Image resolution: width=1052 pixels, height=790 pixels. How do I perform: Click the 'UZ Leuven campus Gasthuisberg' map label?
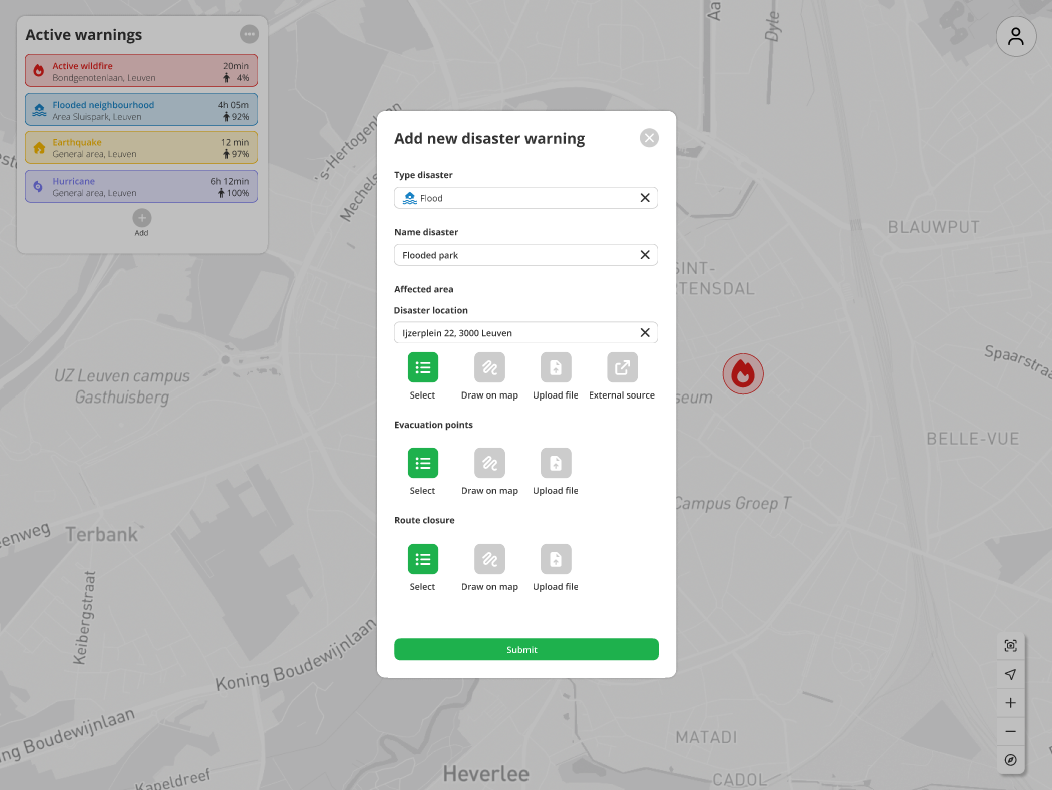(x=121, y=386)
